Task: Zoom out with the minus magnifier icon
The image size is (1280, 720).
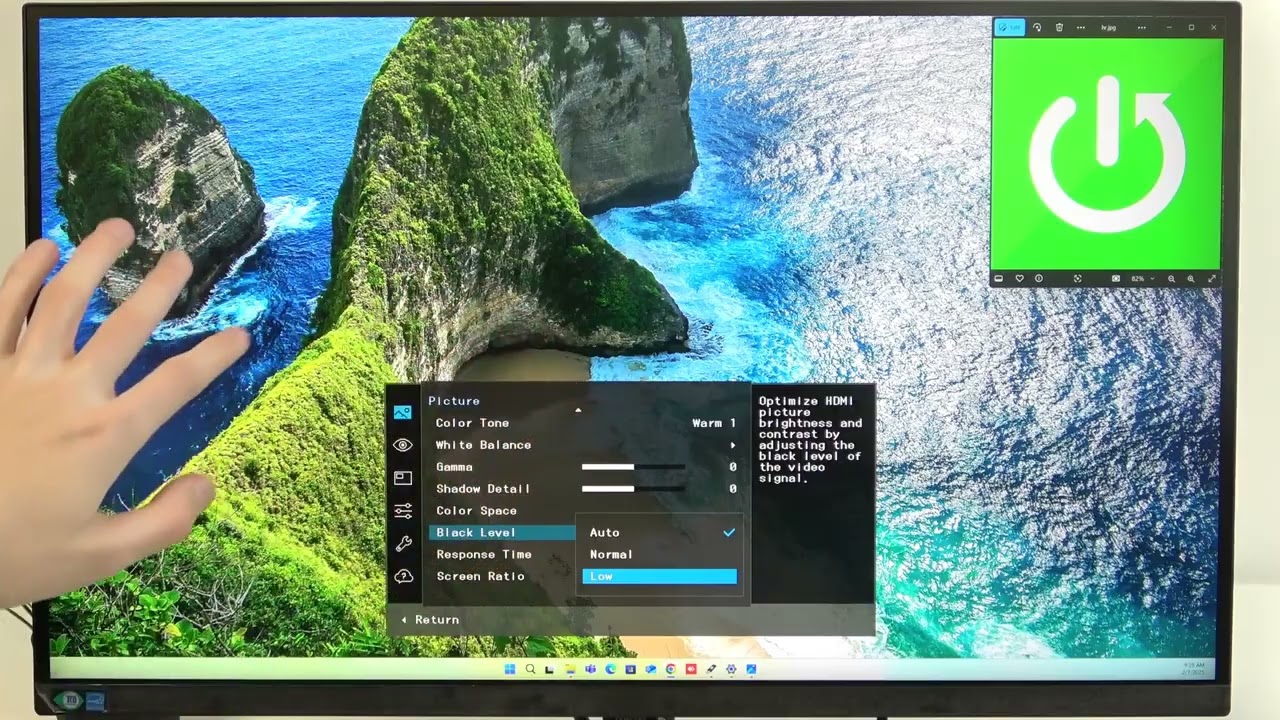Action: point(1171,279)
